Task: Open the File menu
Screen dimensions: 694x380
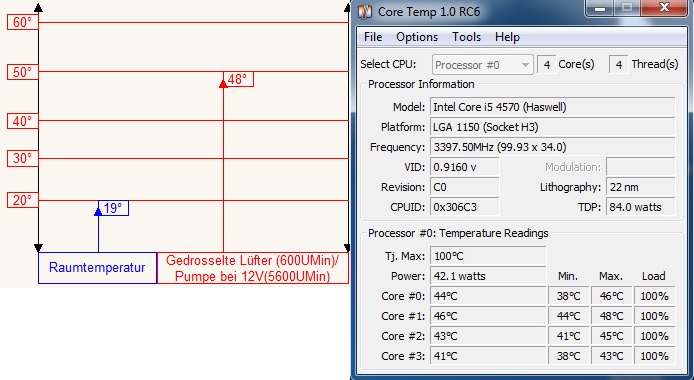Action: pyautogui.click(x=373, y=37)
